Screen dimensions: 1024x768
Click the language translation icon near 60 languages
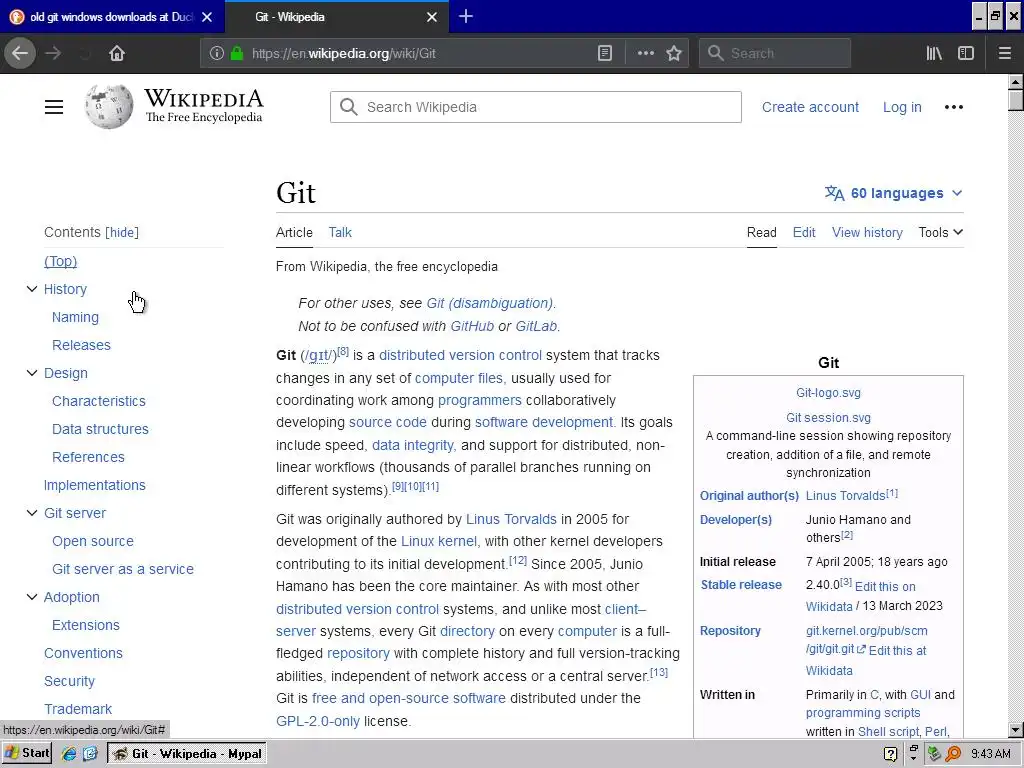pos(834,193)
